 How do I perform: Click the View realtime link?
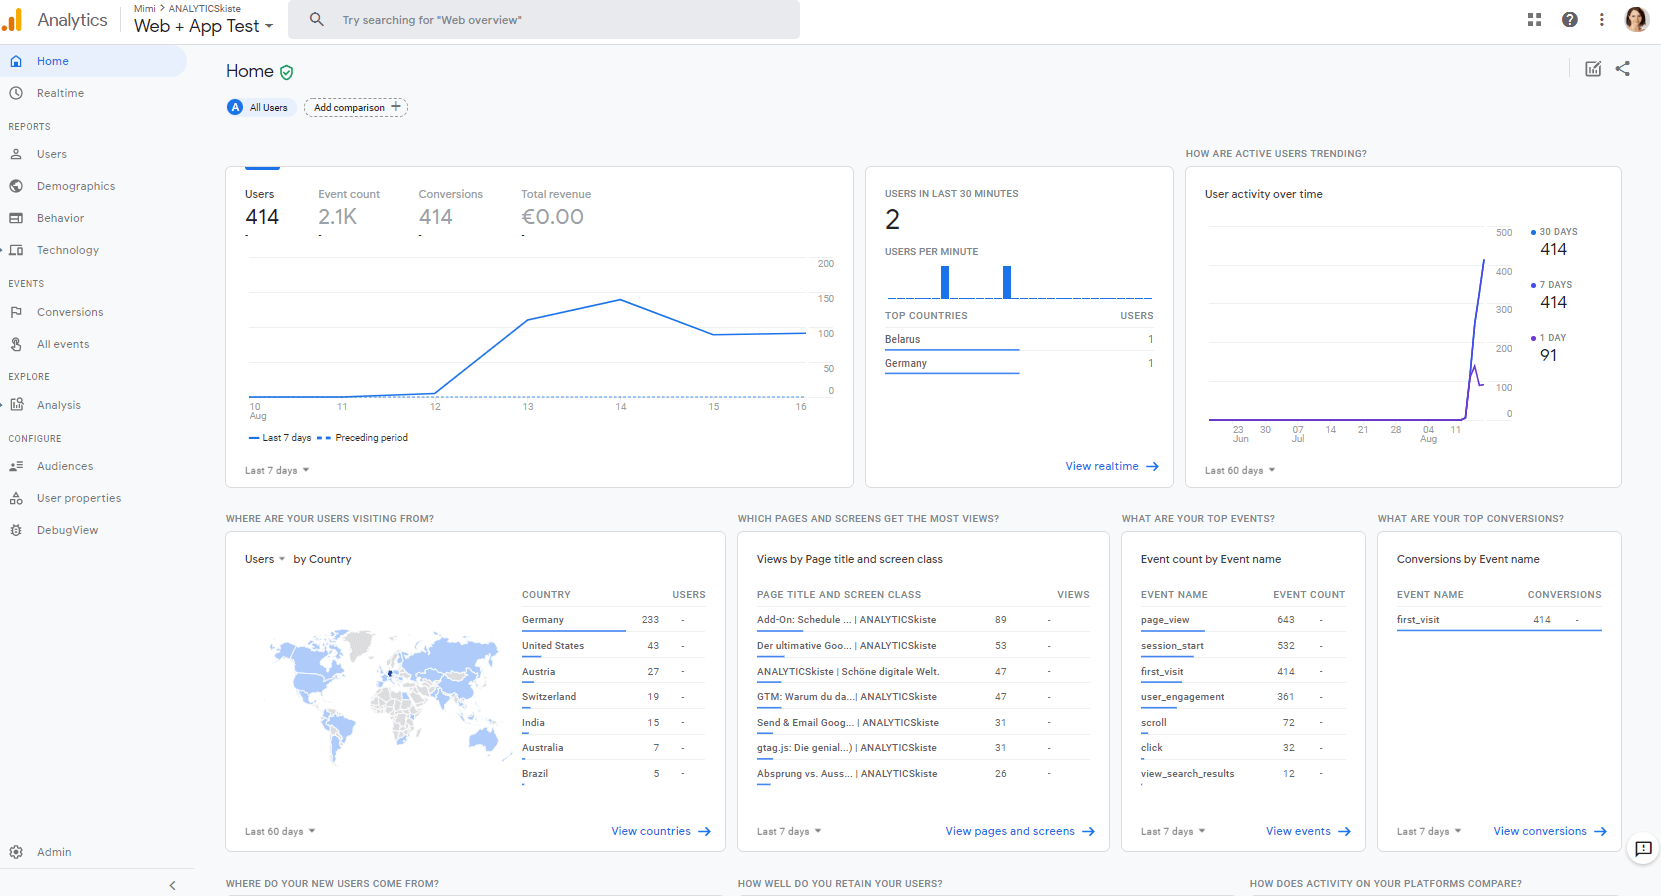1111,466
